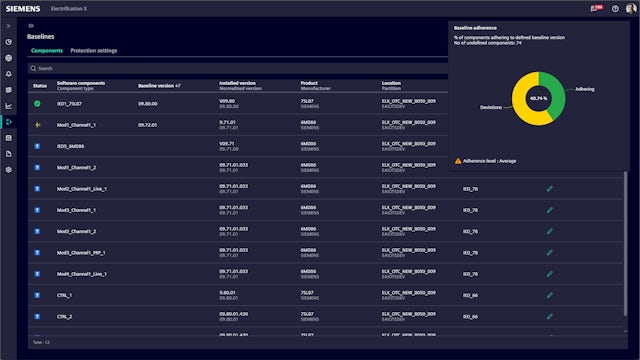Viewport: 640px width, 360px height.
Task: Open the analytics chart icon in sidebar
Action: pos(9,106)
